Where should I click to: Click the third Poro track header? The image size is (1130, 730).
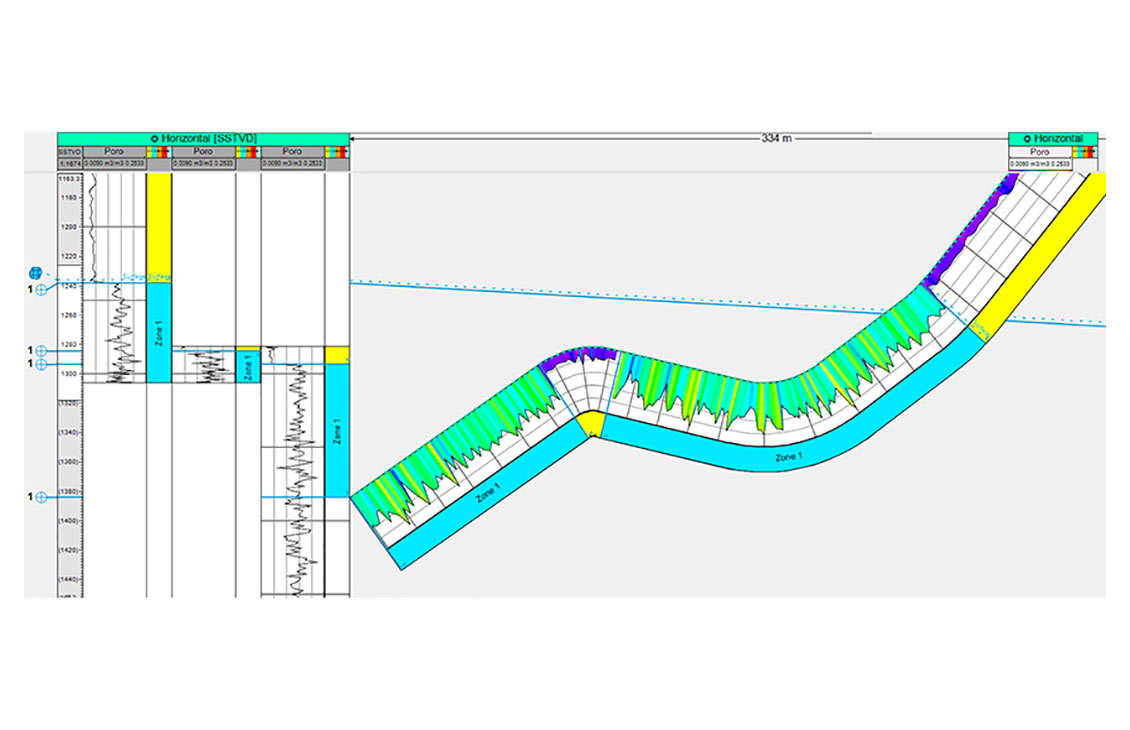point(292,151)
